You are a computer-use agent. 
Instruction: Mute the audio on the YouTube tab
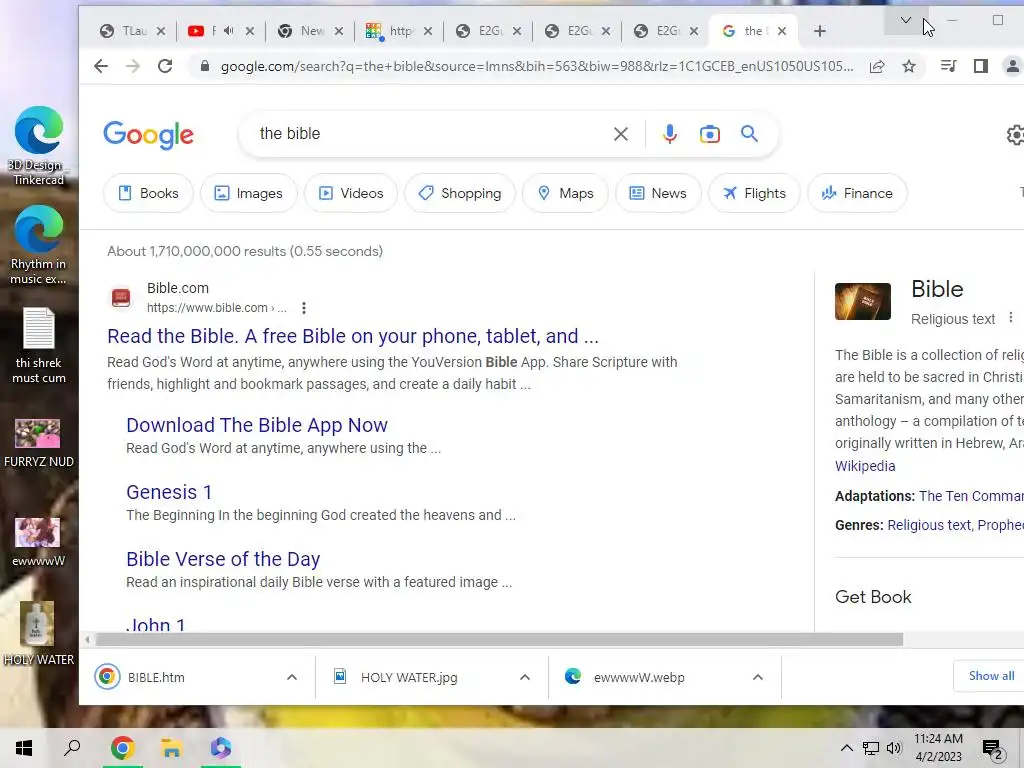(x=229, y=31)
